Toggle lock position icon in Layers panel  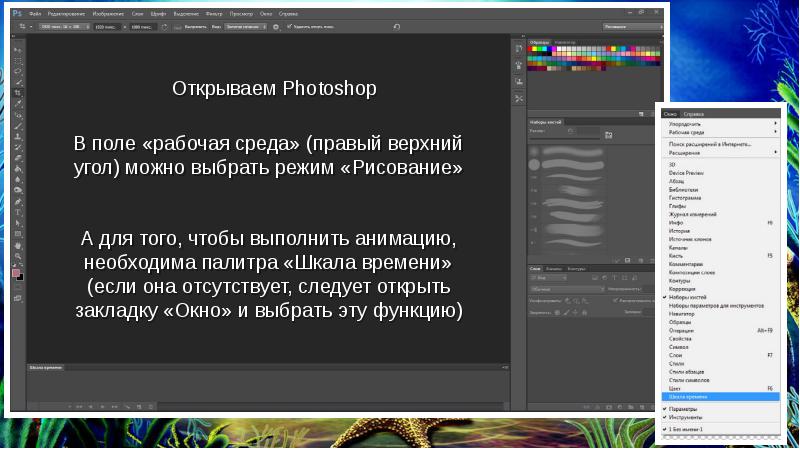coord(576,312)
